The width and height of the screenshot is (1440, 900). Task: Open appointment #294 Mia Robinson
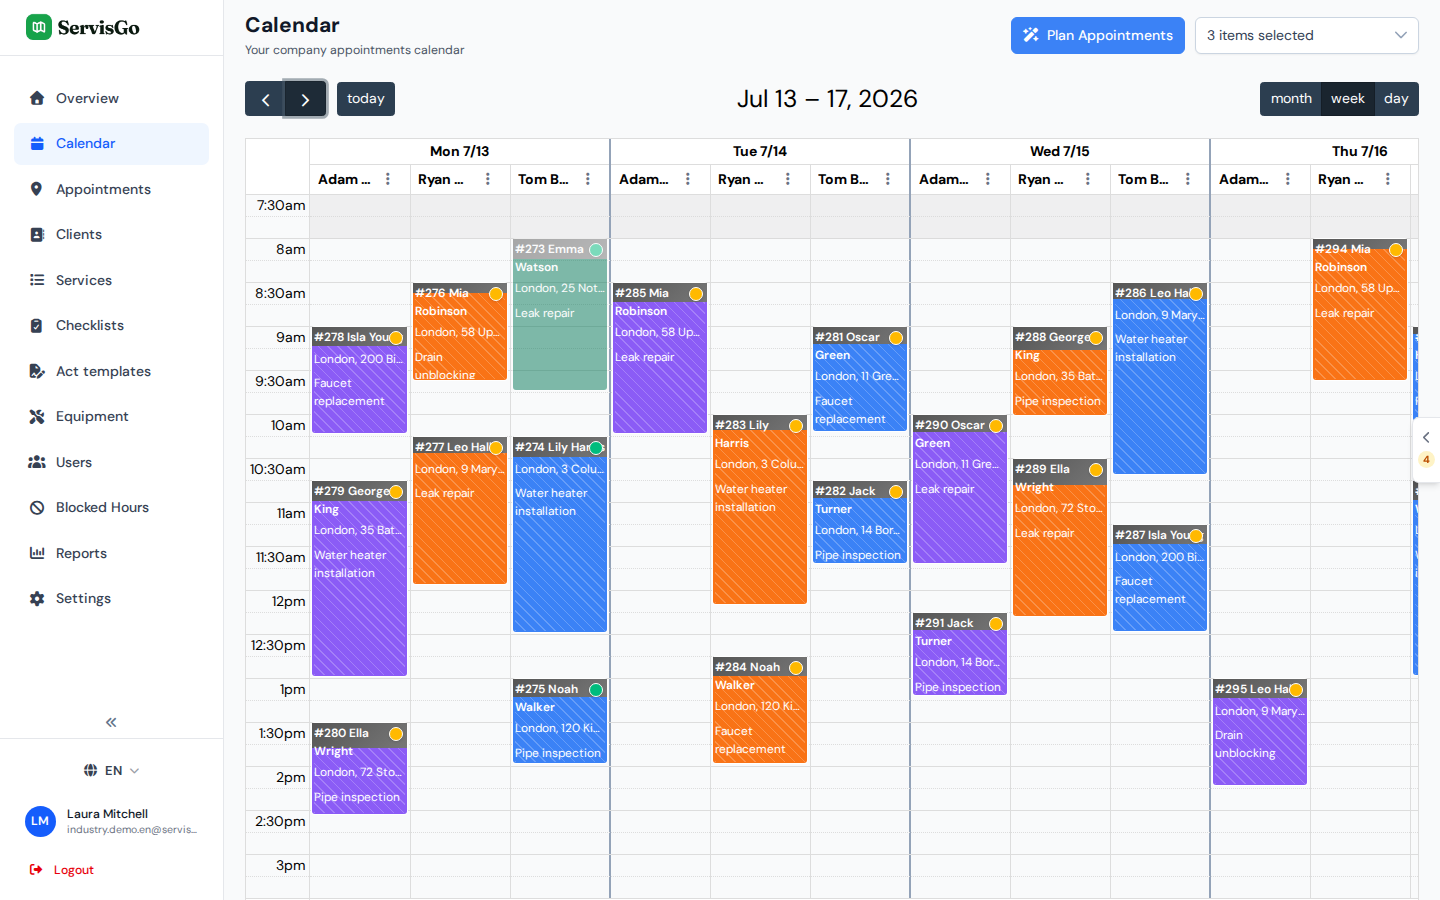pos(1360,310)
